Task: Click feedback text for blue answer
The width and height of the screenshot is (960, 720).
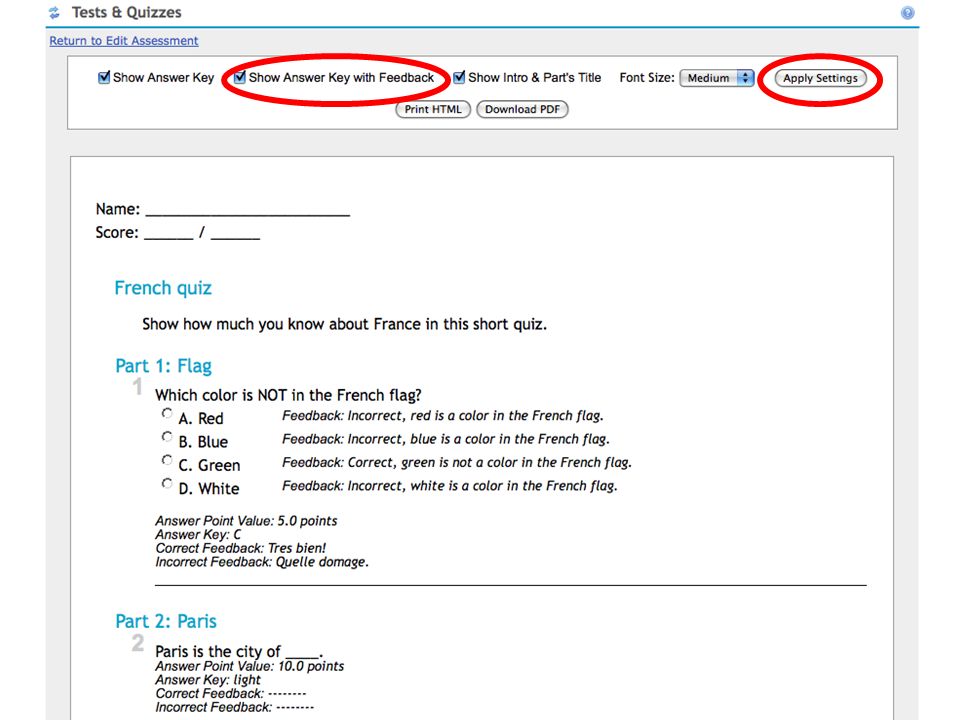Action: (x=446, y=439)
